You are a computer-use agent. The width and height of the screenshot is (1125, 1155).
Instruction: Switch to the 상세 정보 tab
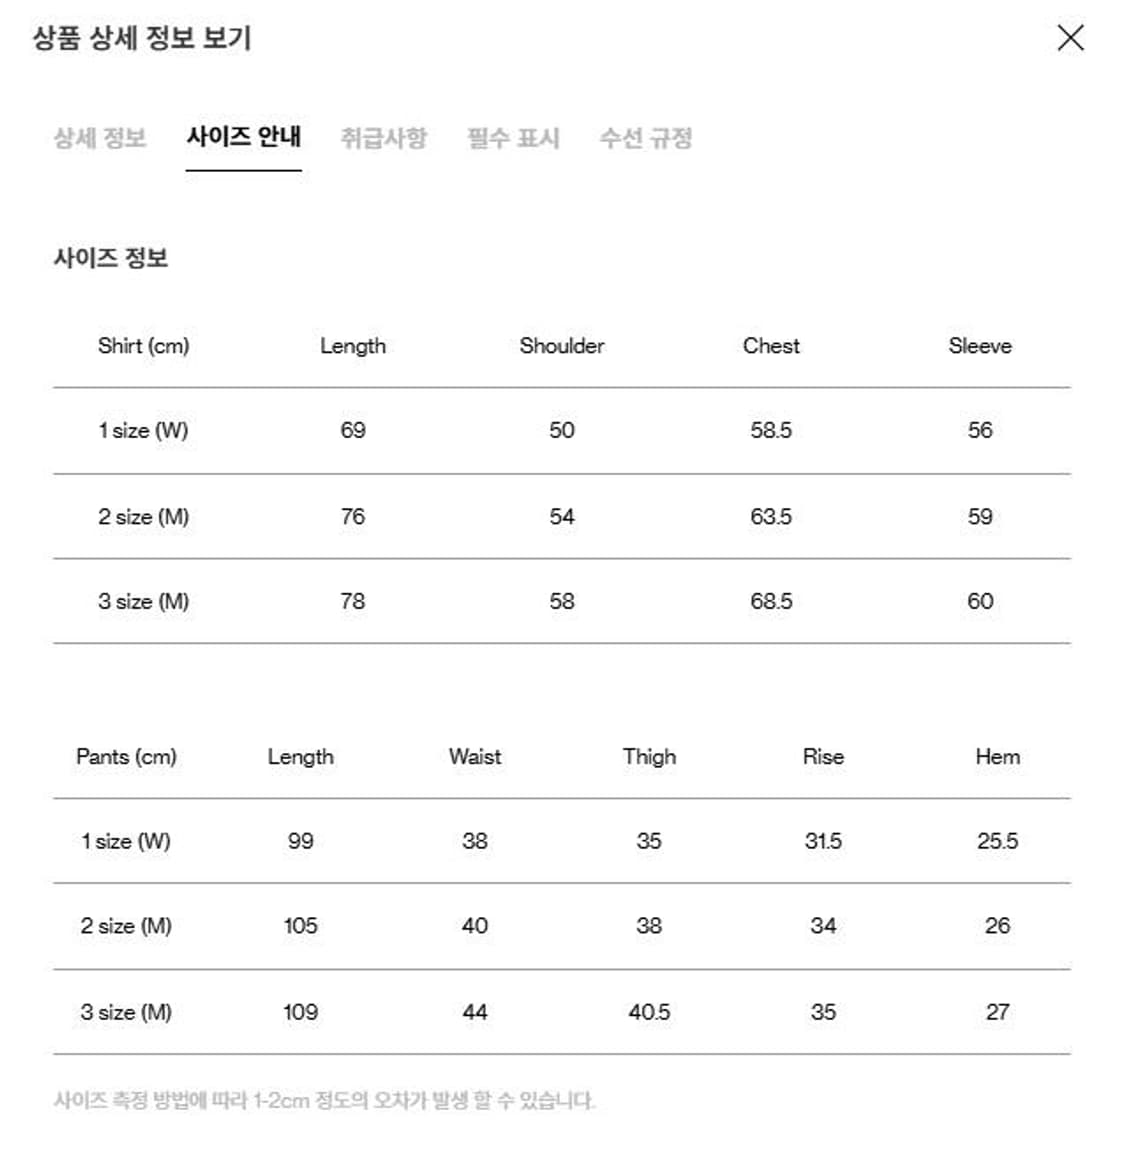coord(100,139)
